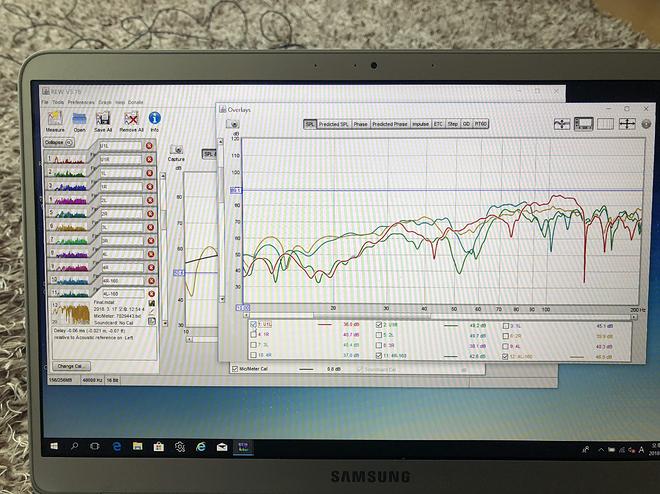Screen dimensions: 660x494
Task: Click the capture camera icon in Overlays window
Action: [x=233, y=124]
